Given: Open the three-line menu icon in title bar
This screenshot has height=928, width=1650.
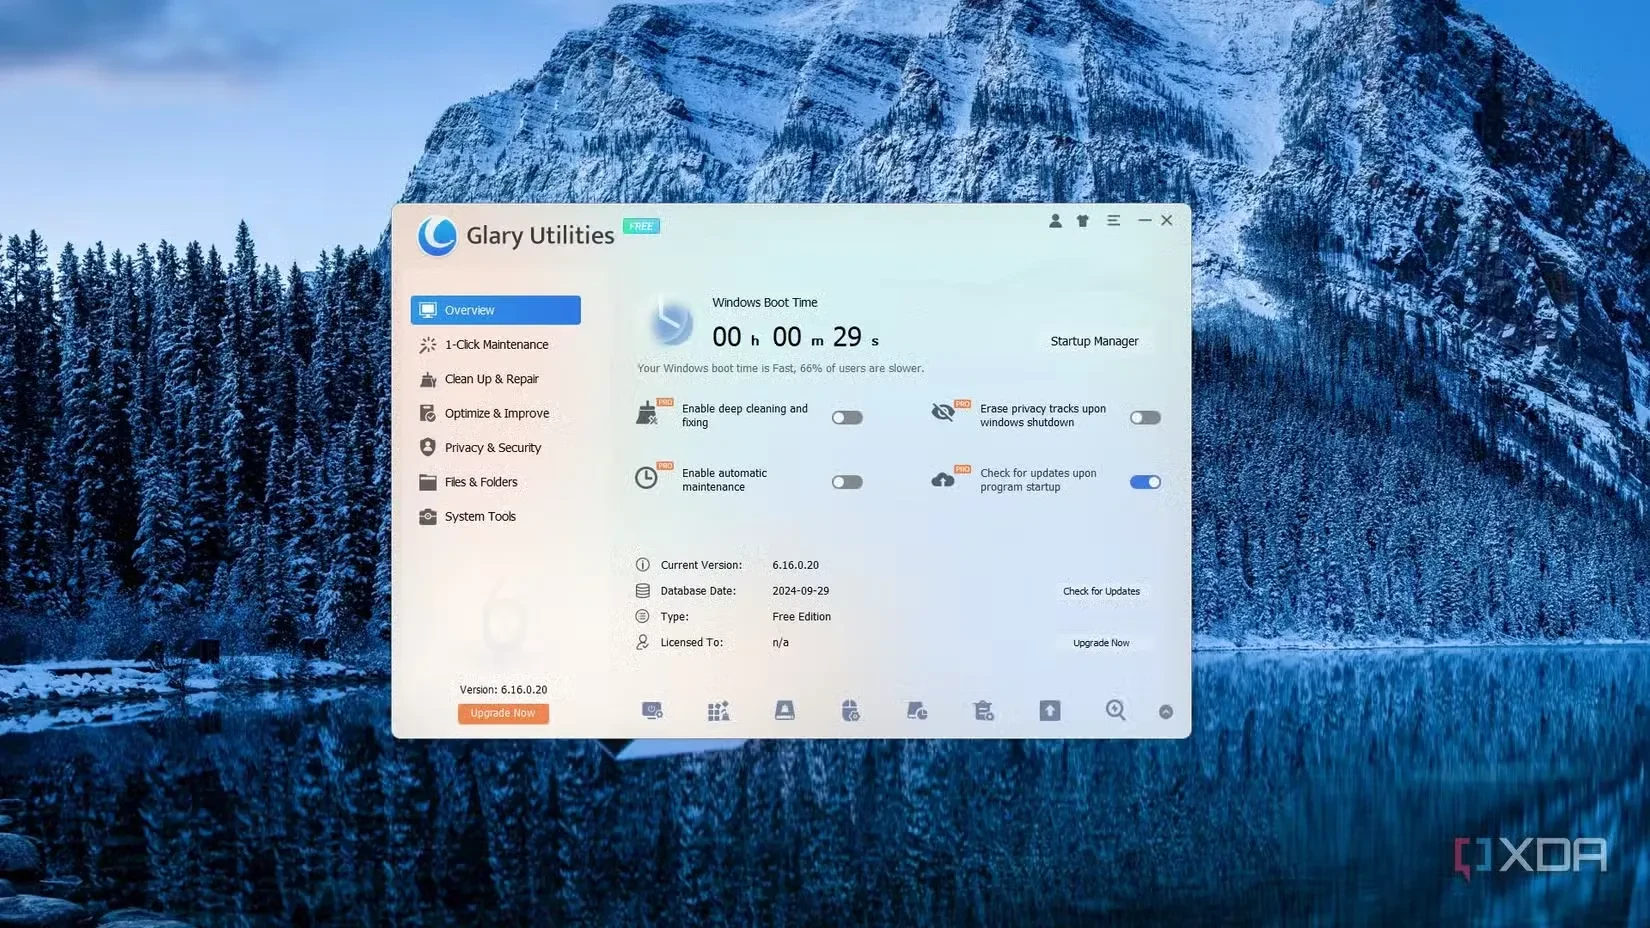Looking at the screenshot, I should [x=1113, y=220].
